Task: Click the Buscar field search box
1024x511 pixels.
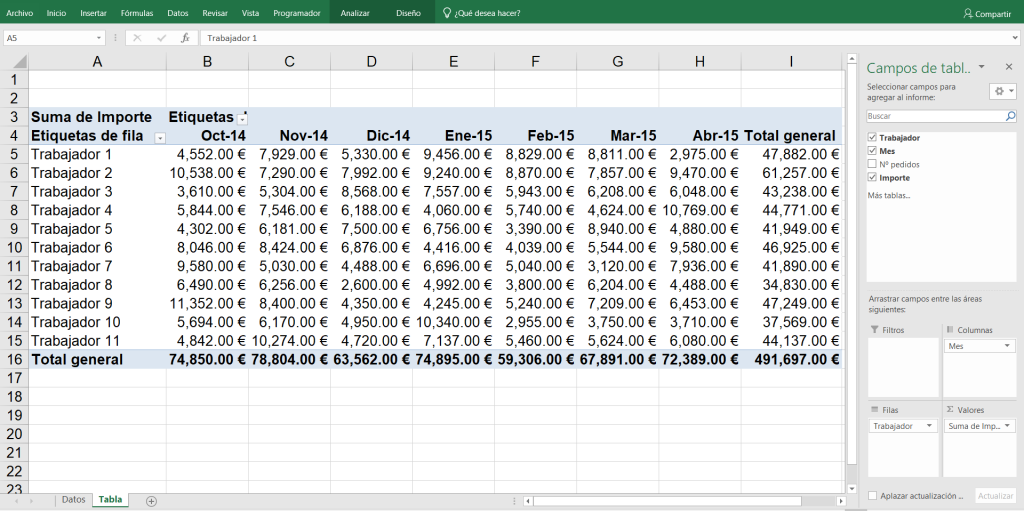Action: pos(934,117)
